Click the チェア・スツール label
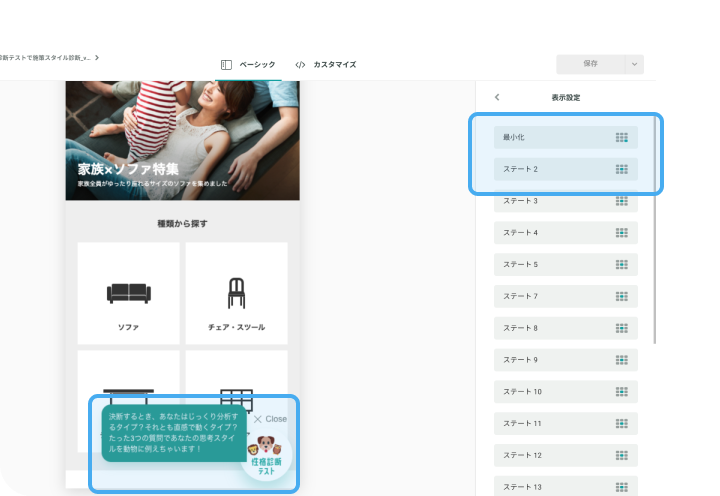This screenshot has height=496, width=720. [236, 327]
